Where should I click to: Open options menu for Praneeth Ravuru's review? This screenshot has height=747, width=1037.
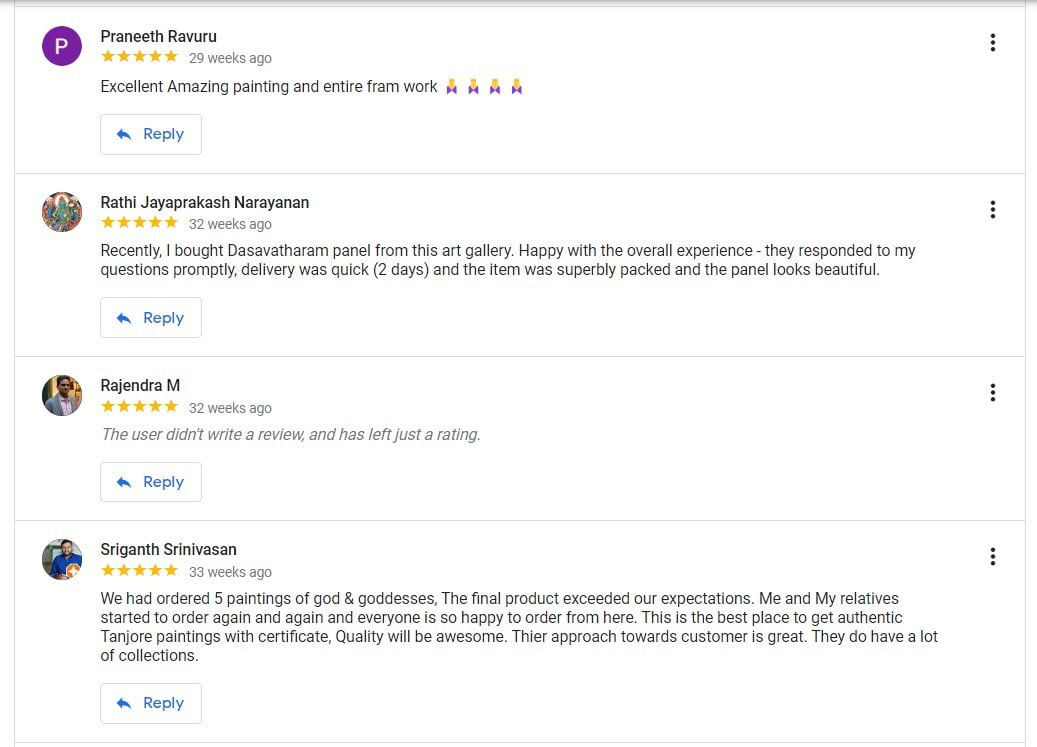[x=992, y=42]
